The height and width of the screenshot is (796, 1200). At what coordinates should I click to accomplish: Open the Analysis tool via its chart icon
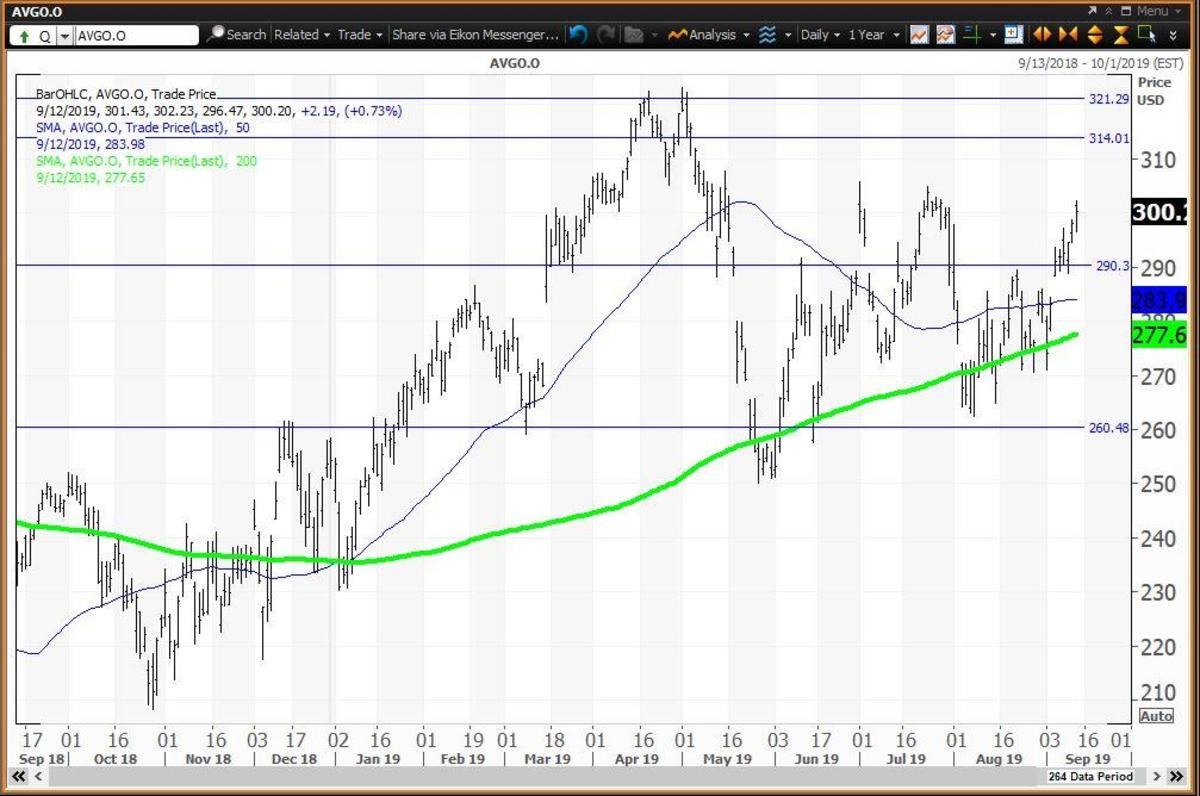(675, 34)
